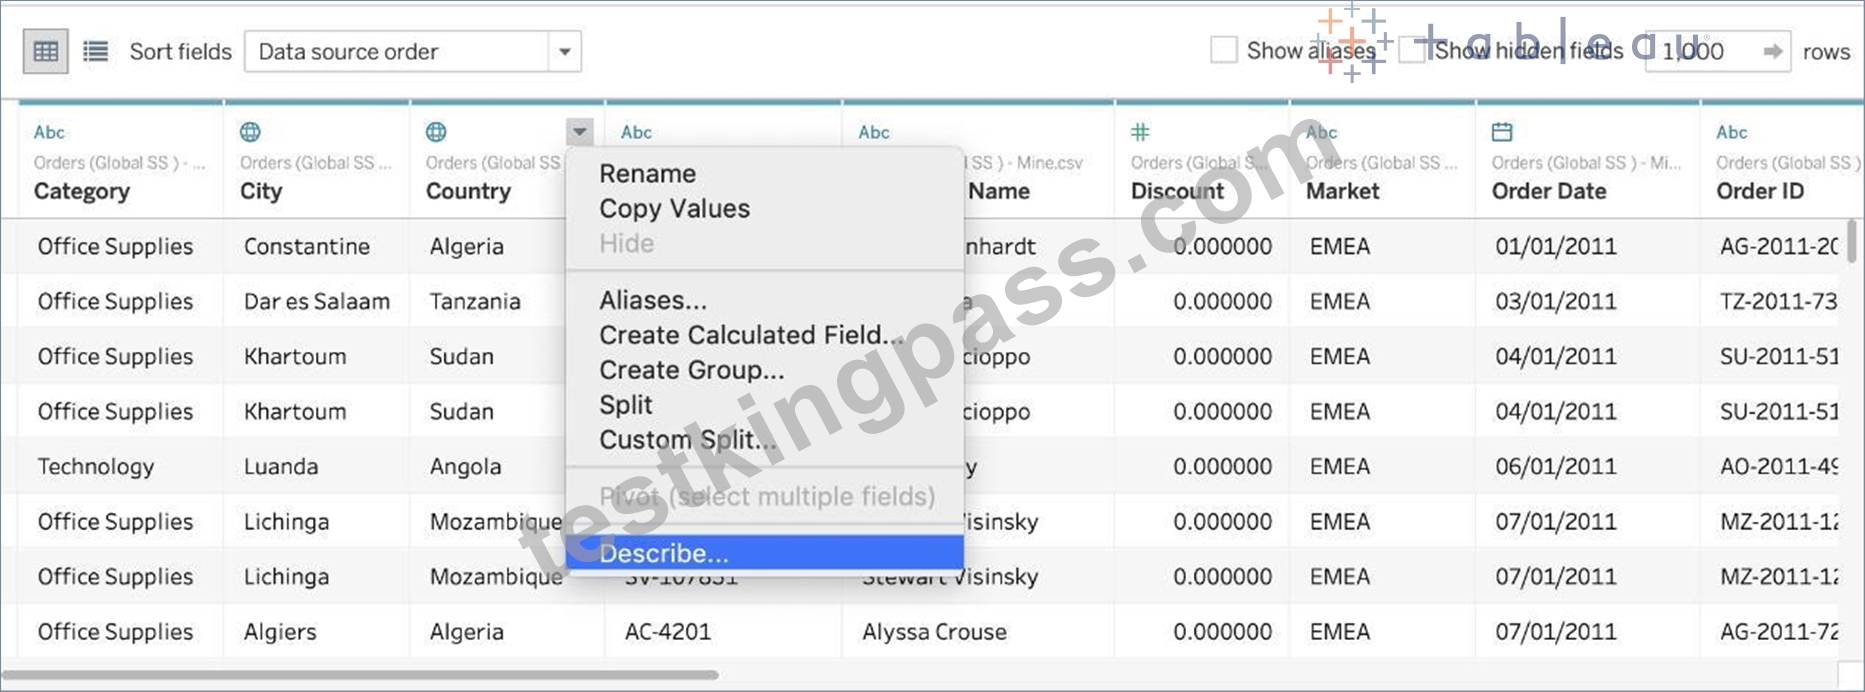Switch to grid preview view icon
This screenshot has width=1865, height=692.
tap(46, 51)
